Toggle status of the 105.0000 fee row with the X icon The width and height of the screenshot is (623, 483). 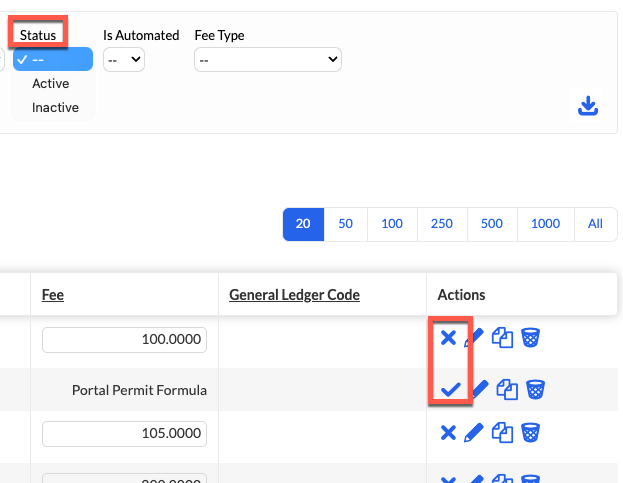click(x=448, y=433)
